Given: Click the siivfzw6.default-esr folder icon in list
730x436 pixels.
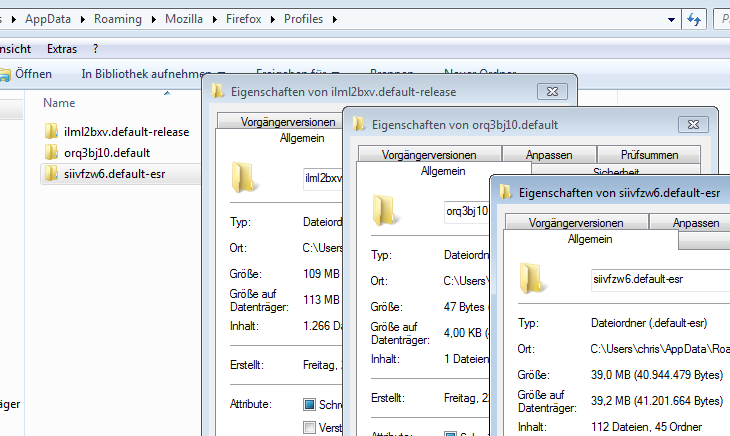Looking at the screenshot, I should pos(51,174).
